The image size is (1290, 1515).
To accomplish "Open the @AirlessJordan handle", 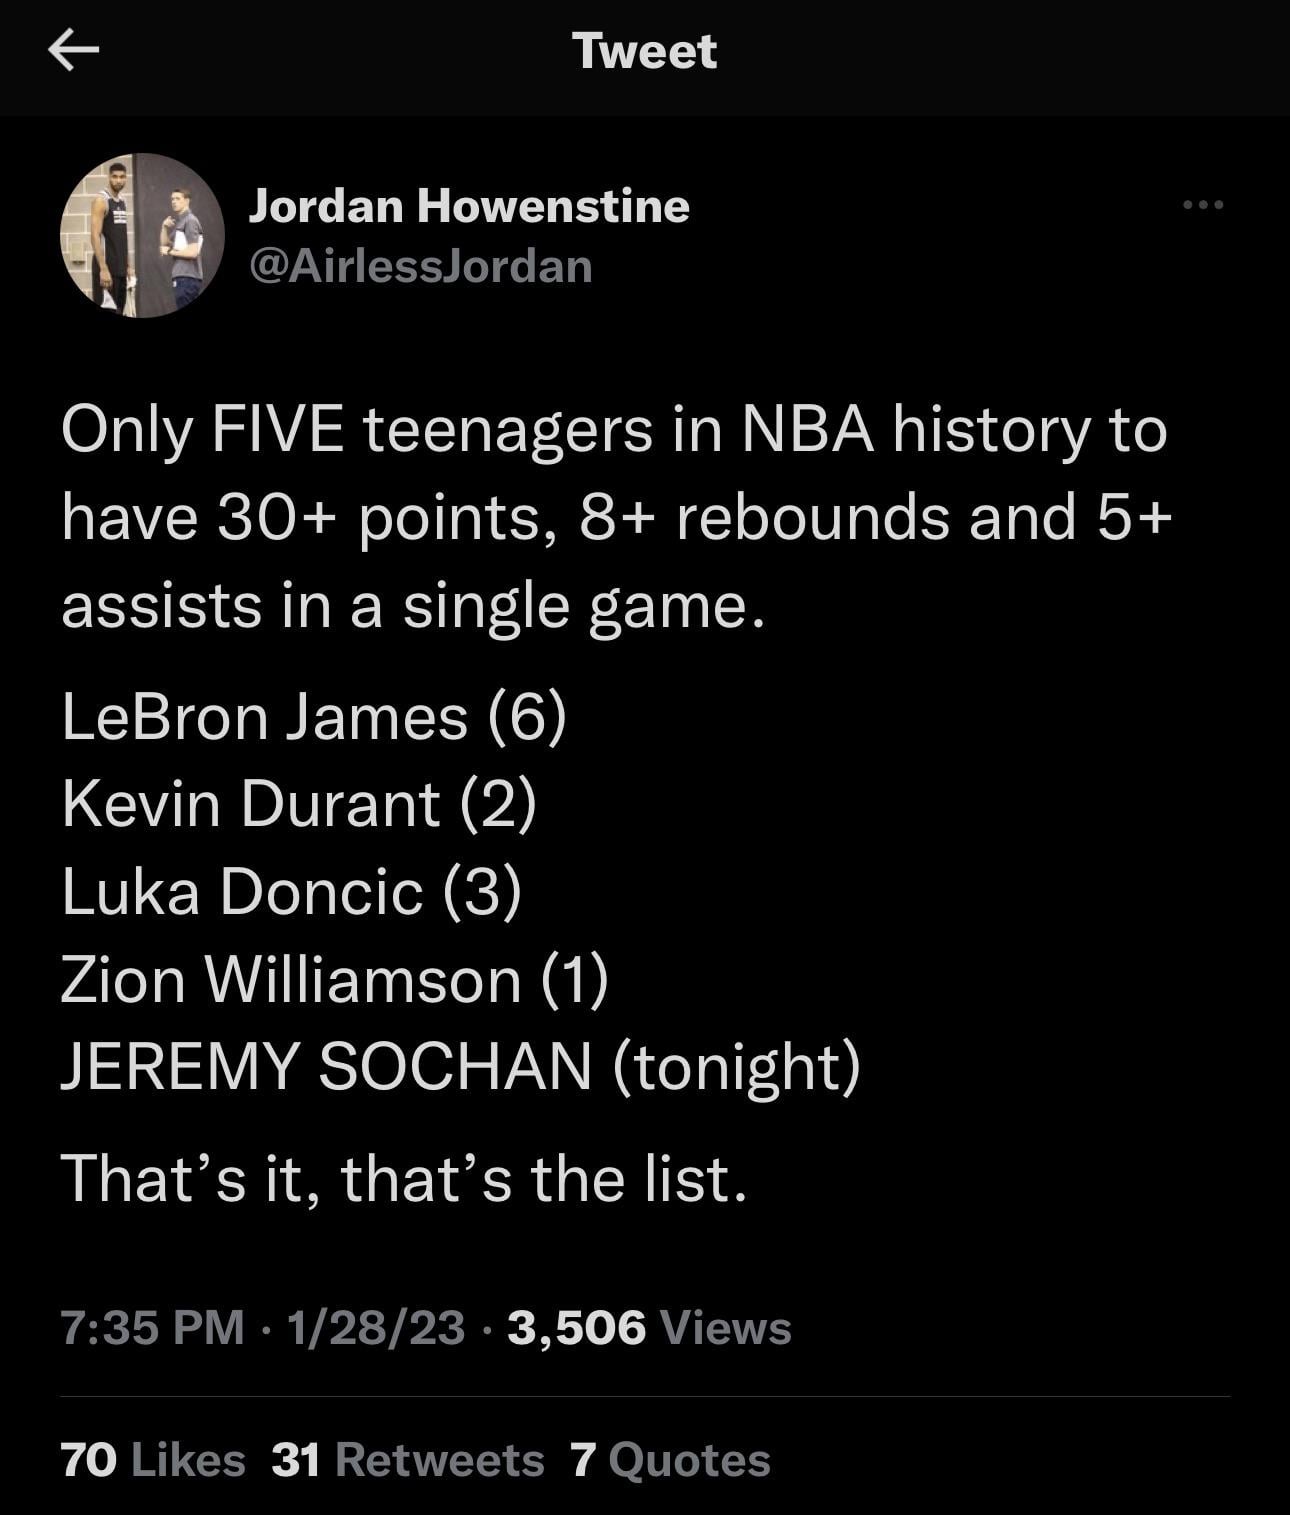I will 420,266.
